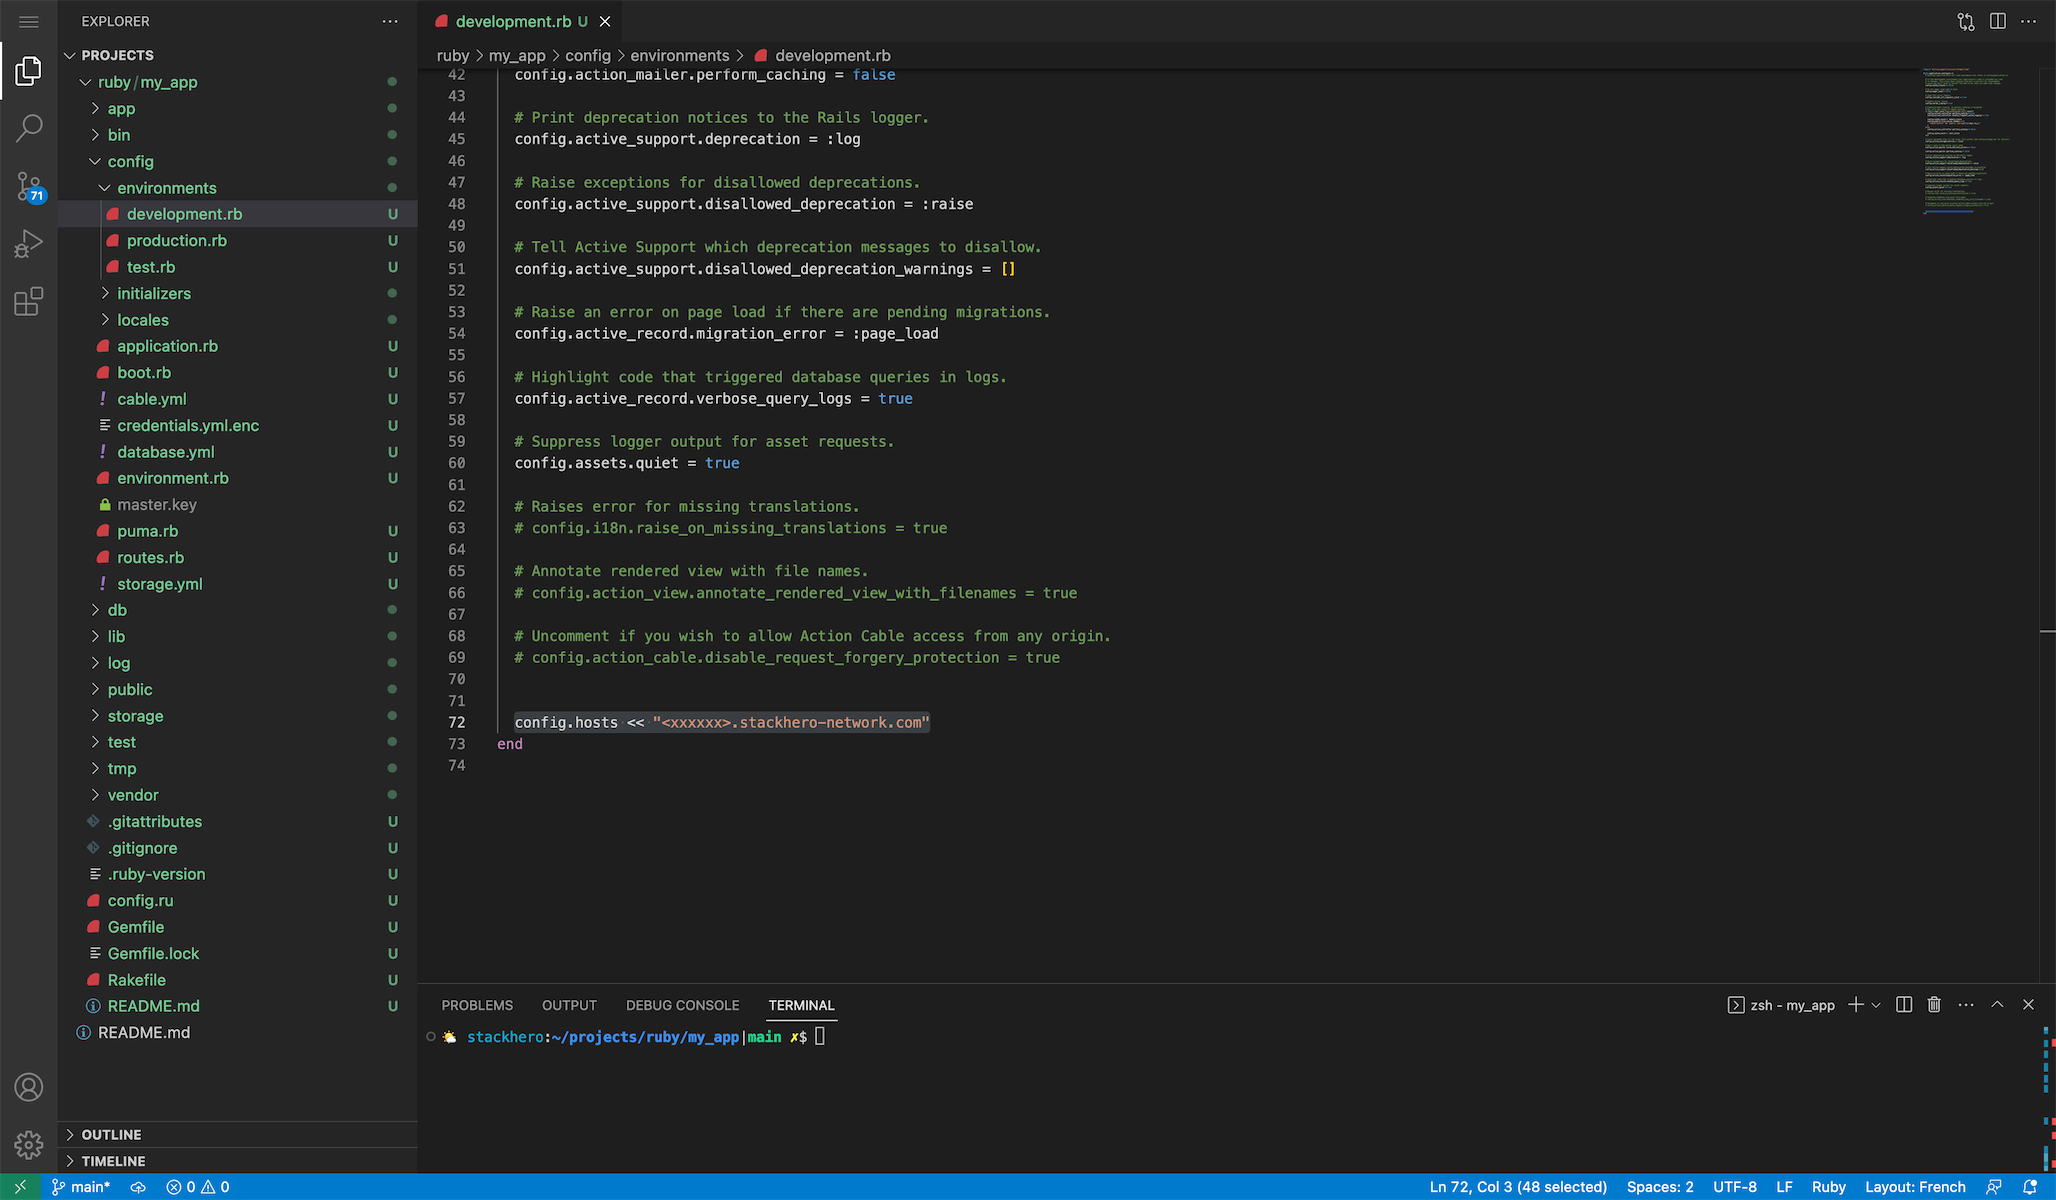Click the split editor right icon
The width and height of the screenshot is (2056, 1200).
[1997, 21]
